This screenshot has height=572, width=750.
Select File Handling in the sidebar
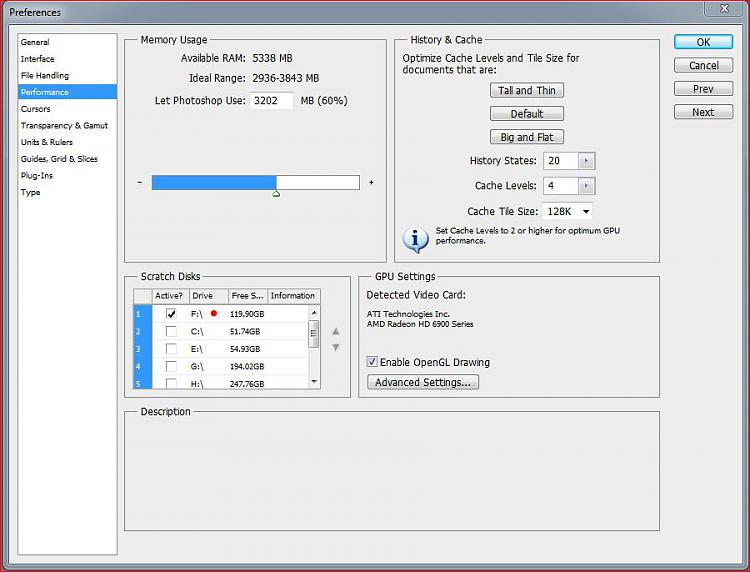[x=44, y=76]
